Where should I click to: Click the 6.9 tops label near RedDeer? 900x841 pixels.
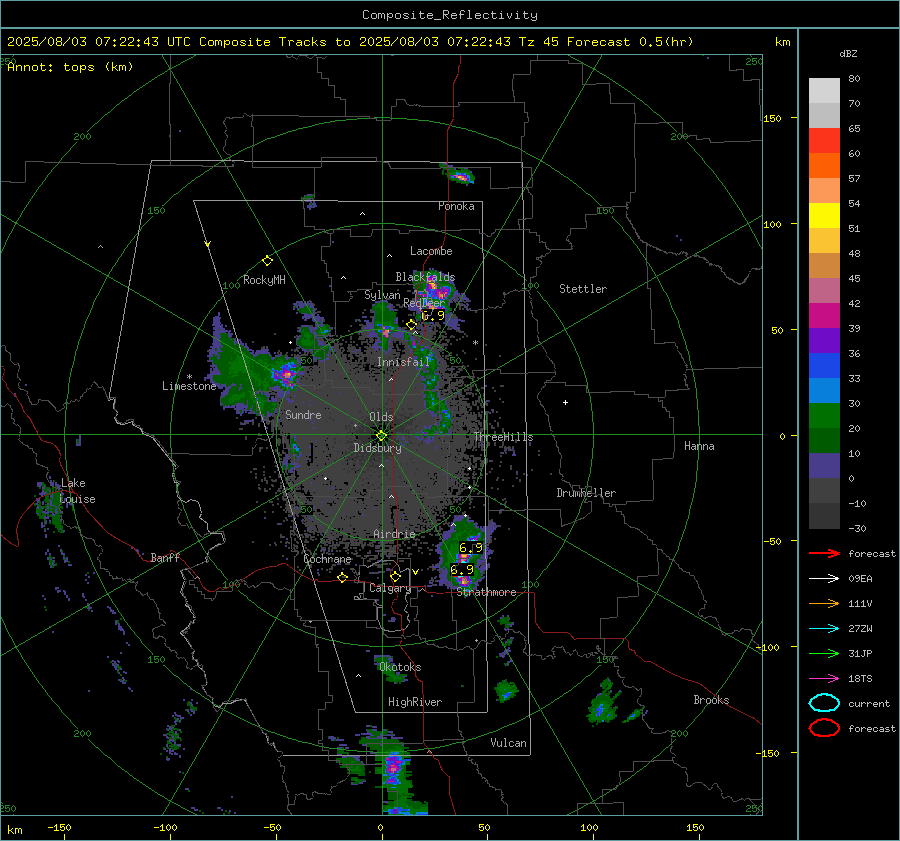click(433, 315)
